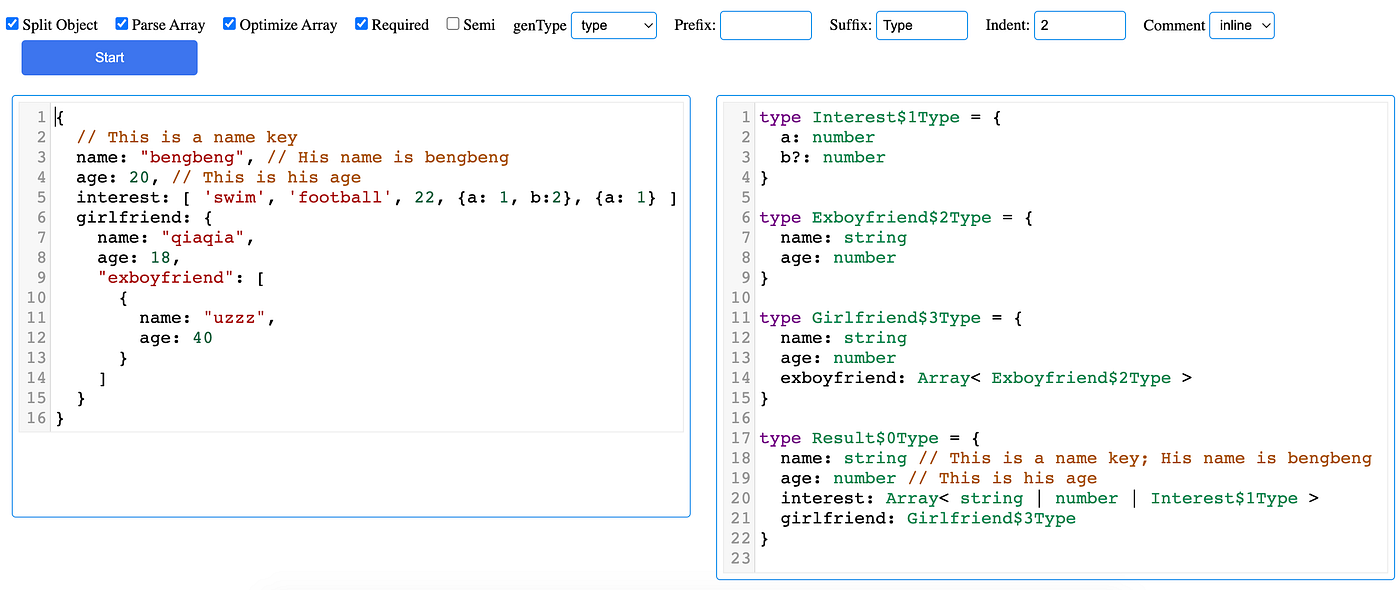Viewport: 1400px width, 590px height.
Task: Uncheck the Parse Array option
Action: pyautogui.click(x=121, y=23)
